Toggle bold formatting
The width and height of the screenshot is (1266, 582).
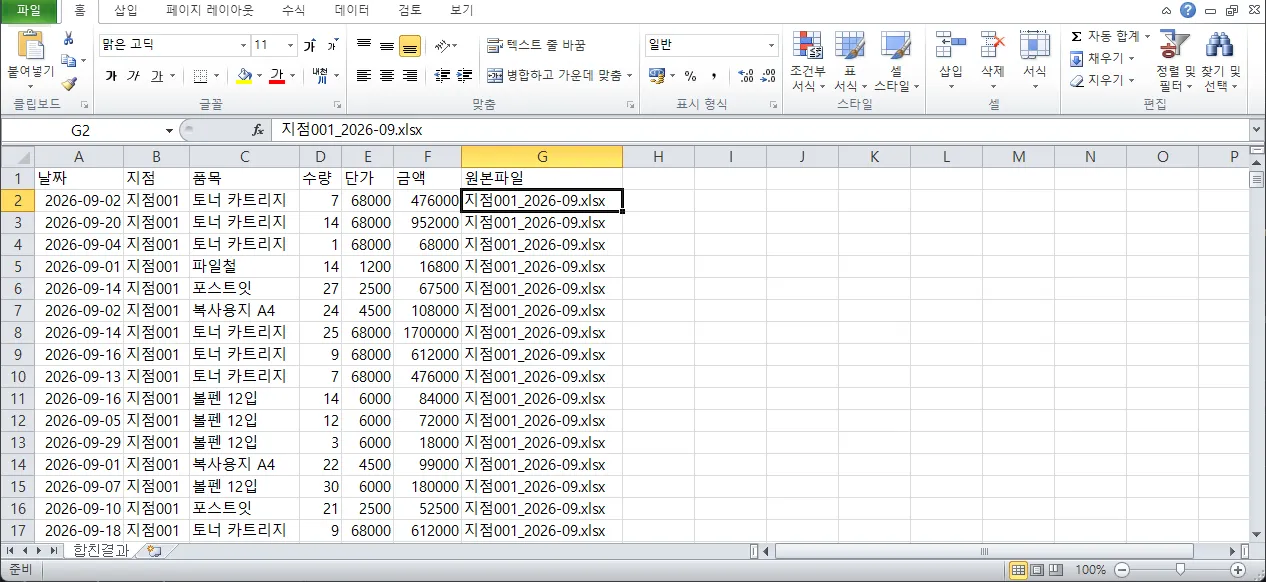(x=111, y=76)
